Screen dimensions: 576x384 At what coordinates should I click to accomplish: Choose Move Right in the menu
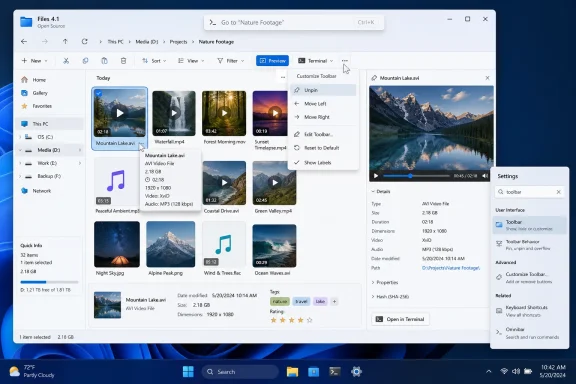coord(323,117)
